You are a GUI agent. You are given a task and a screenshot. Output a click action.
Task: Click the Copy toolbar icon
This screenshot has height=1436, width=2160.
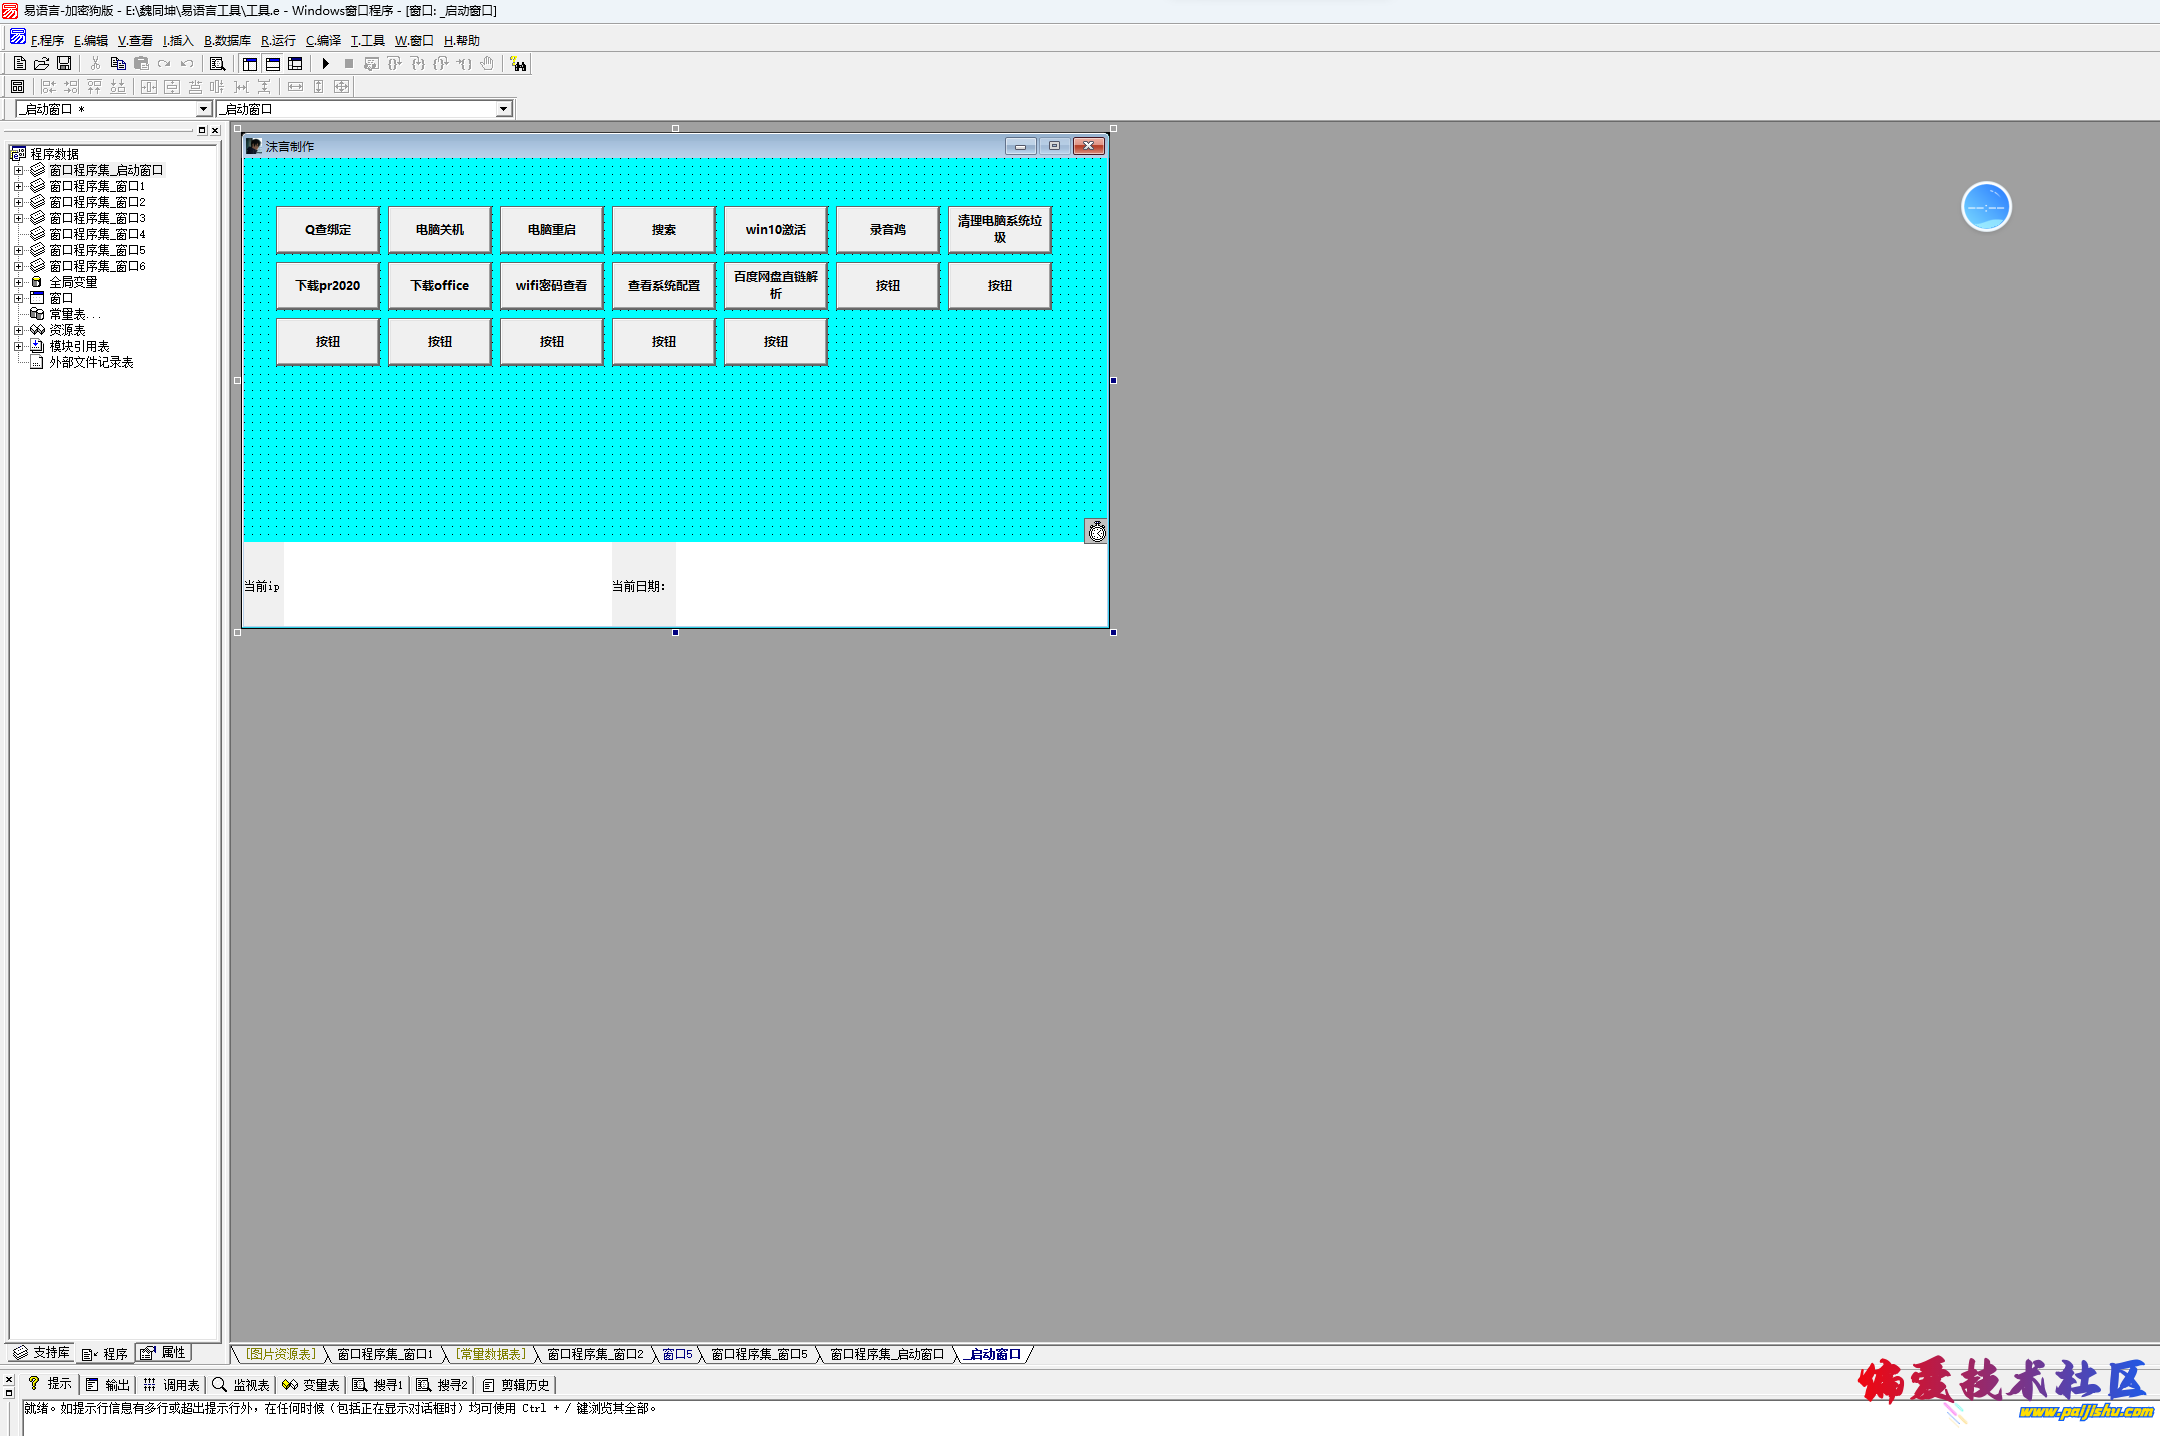[118, 63]
